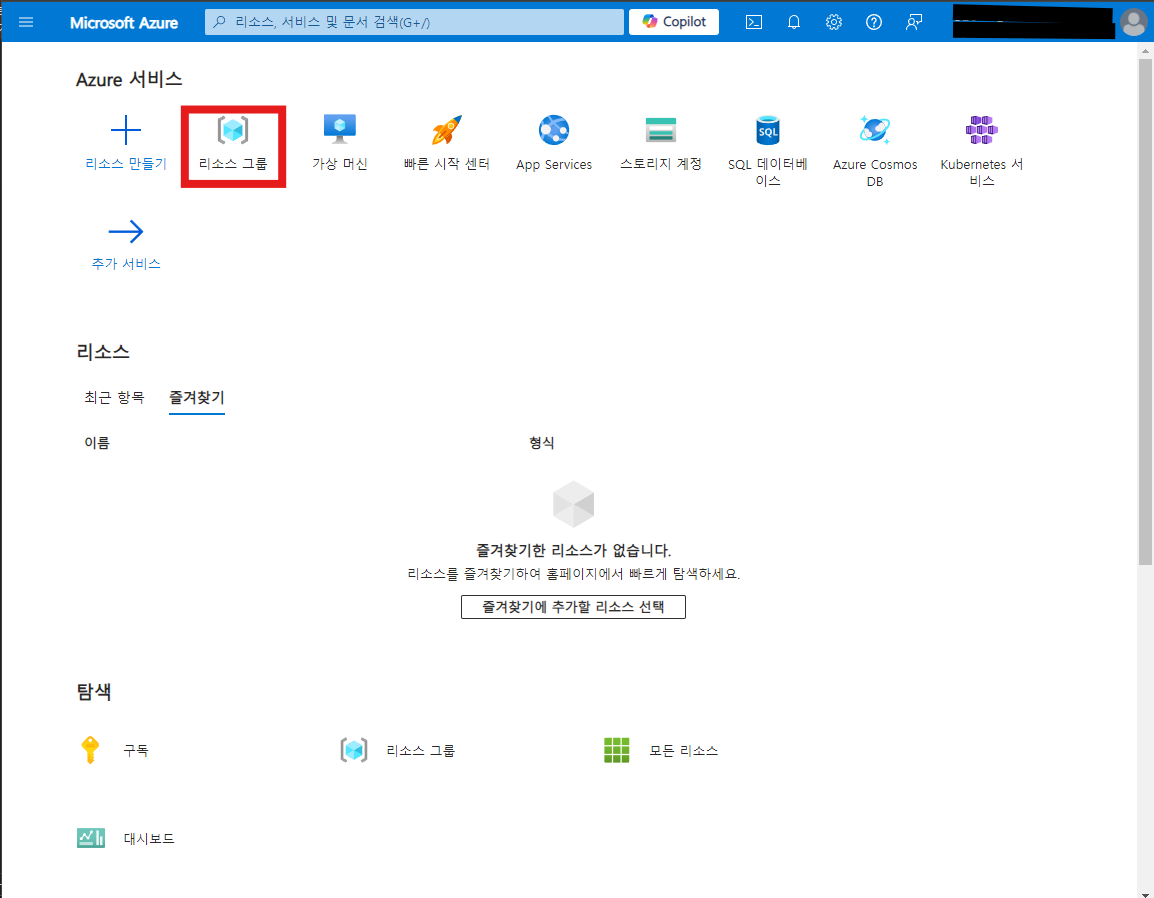Switch to the 최근 항목 tab
This screenshot has height=898, width=1154.
point(114,397)
